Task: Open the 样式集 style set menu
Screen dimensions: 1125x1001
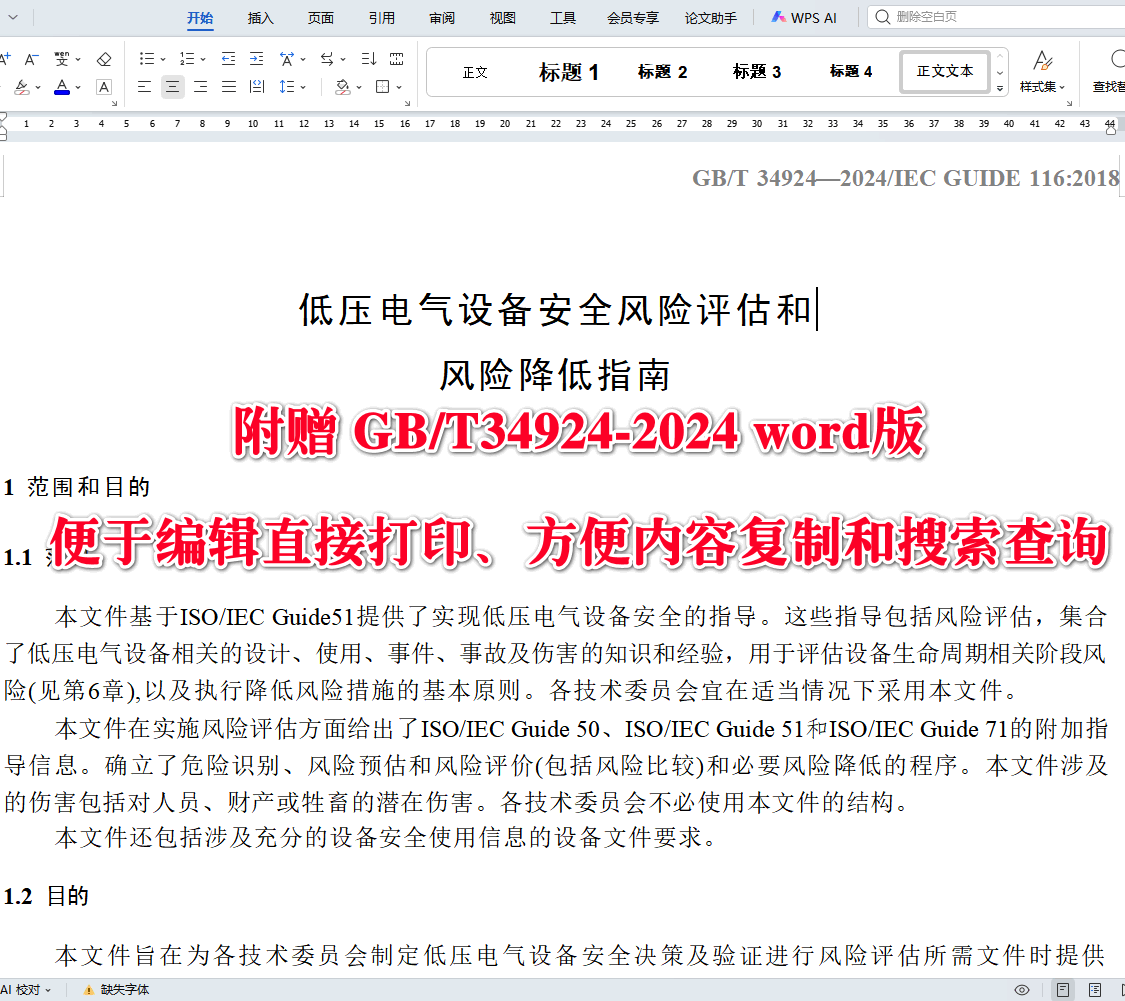Action: pyautogui.click(x=1042, y=72)
